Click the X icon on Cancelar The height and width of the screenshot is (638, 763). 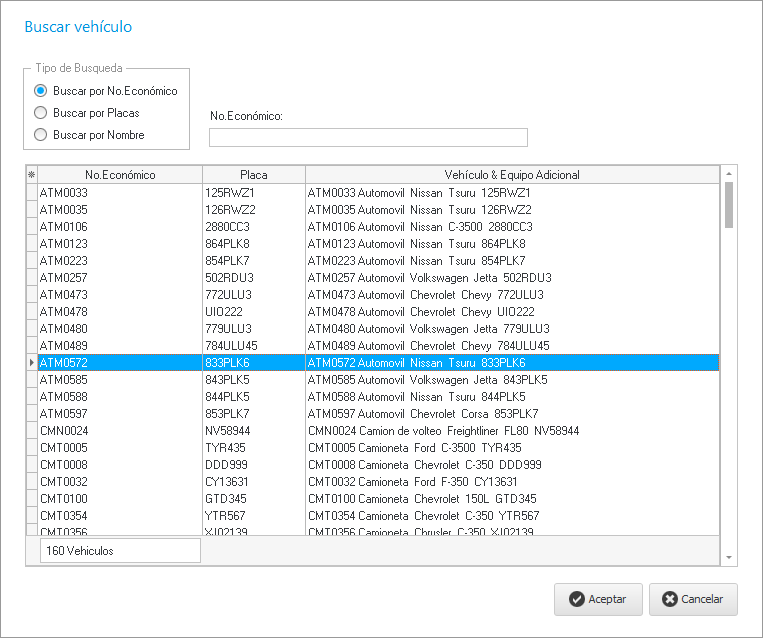click(x=669, y=599)
